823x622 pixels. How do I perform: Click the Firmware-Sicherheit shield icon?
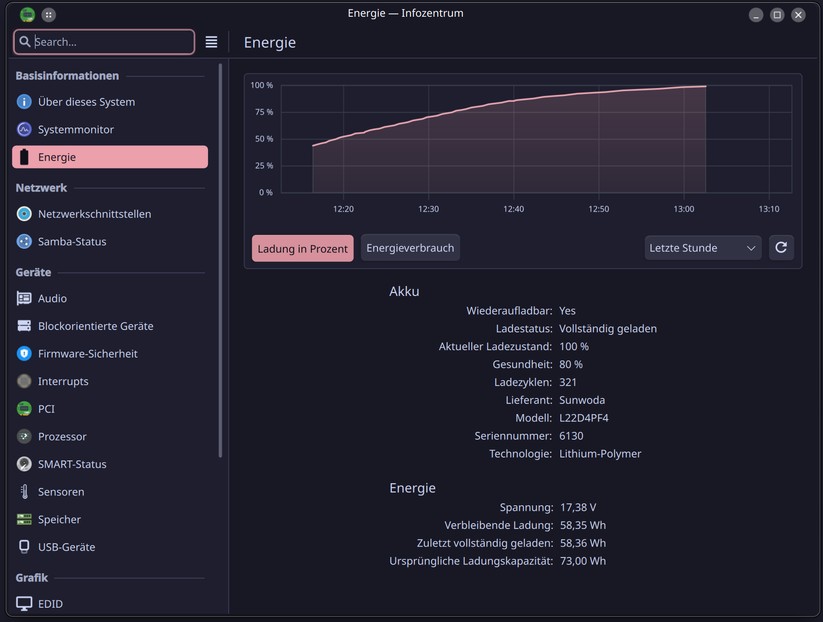(25, 354)
